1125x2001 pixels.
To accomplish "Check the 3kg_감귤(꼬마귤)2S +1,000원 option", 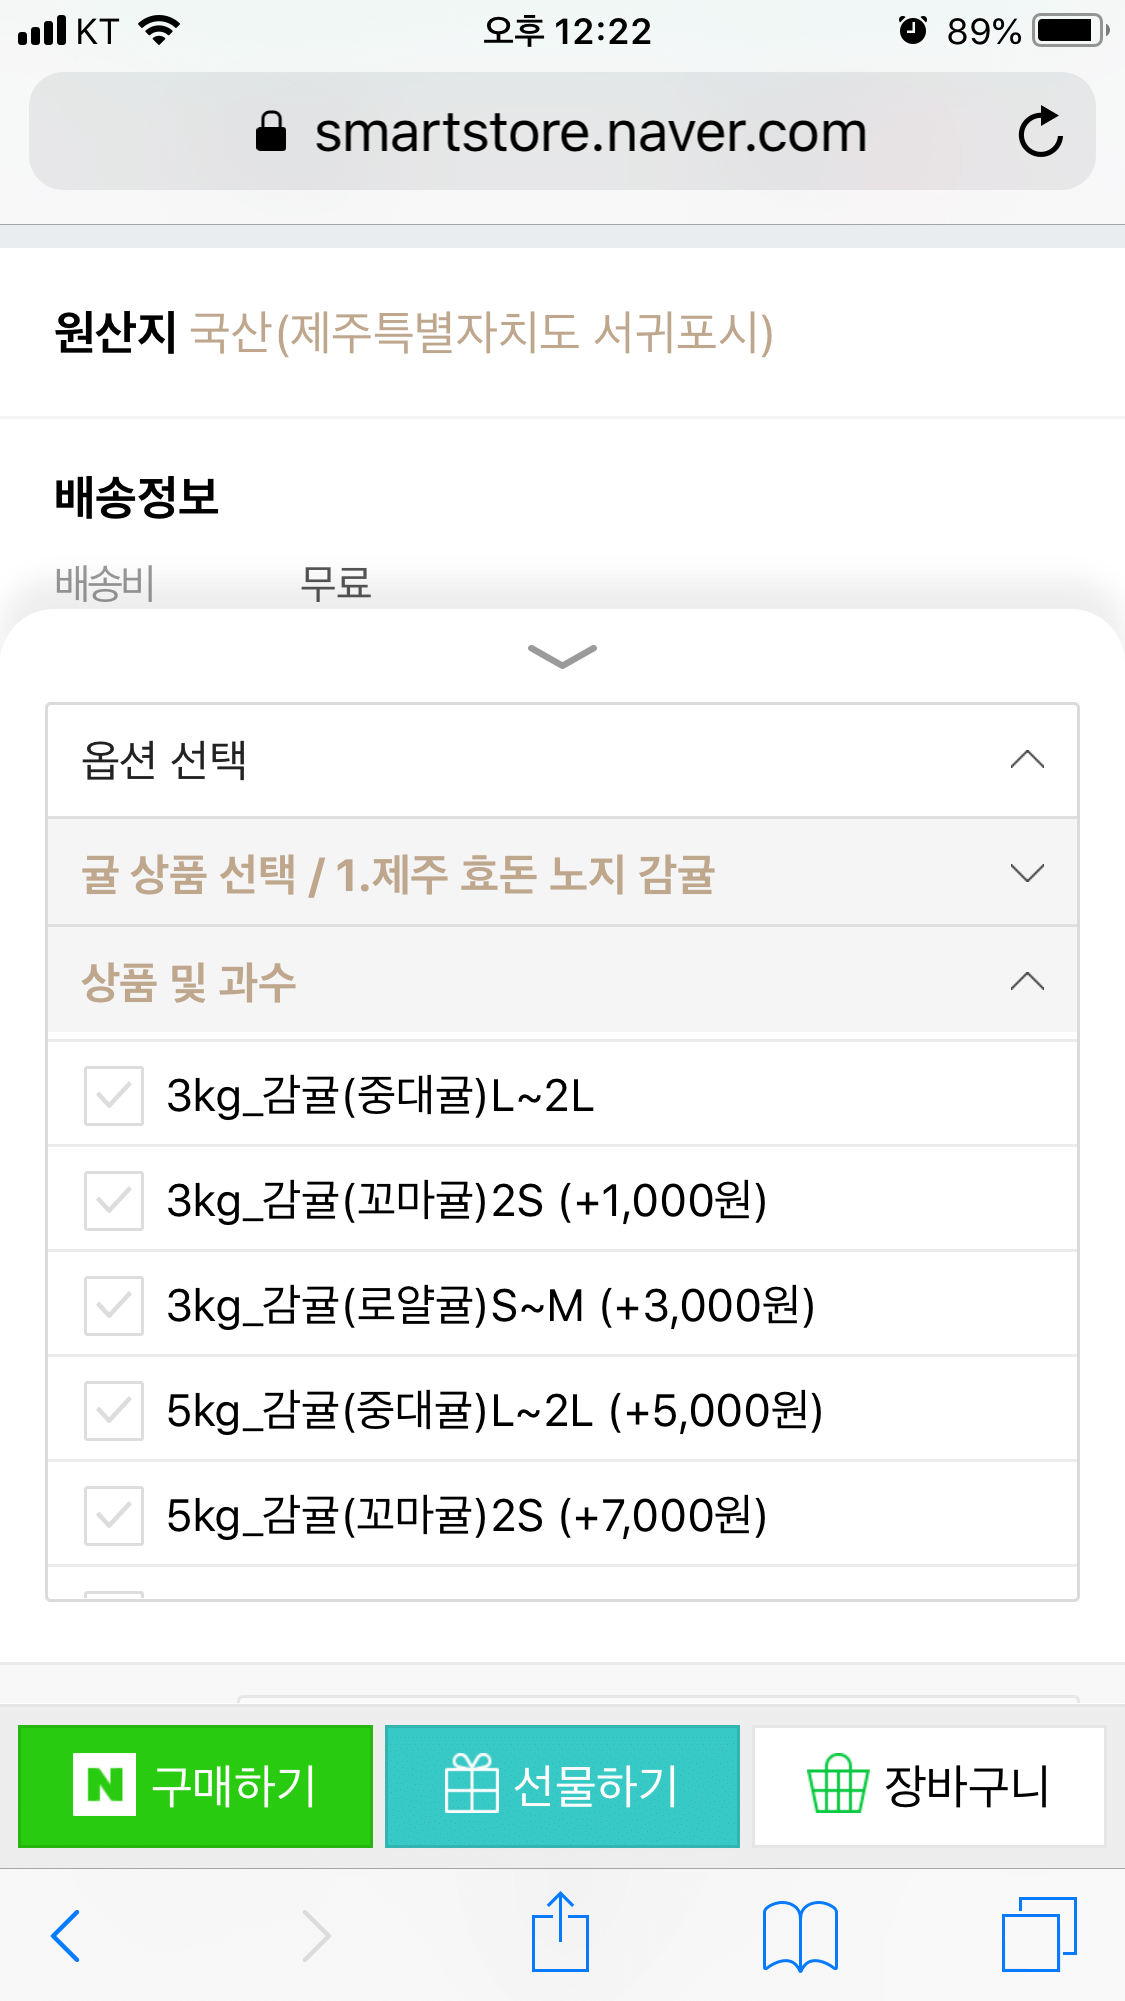I will click(114, 1200).
